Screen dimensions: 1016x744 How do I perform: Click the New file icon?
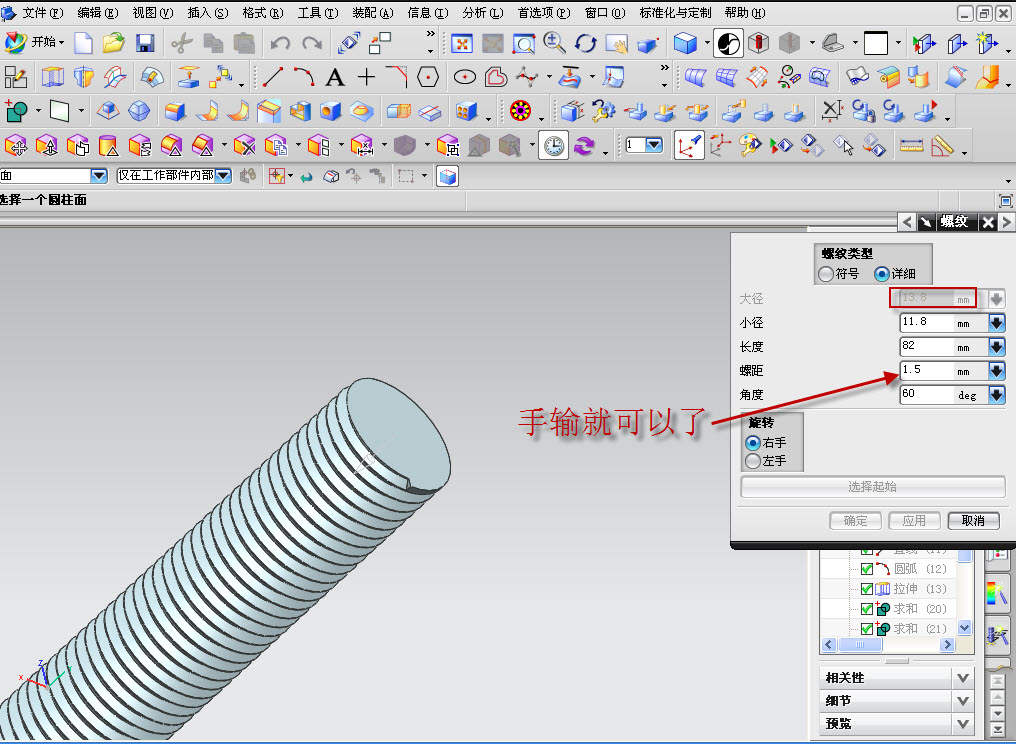click(x=83, y=43)
